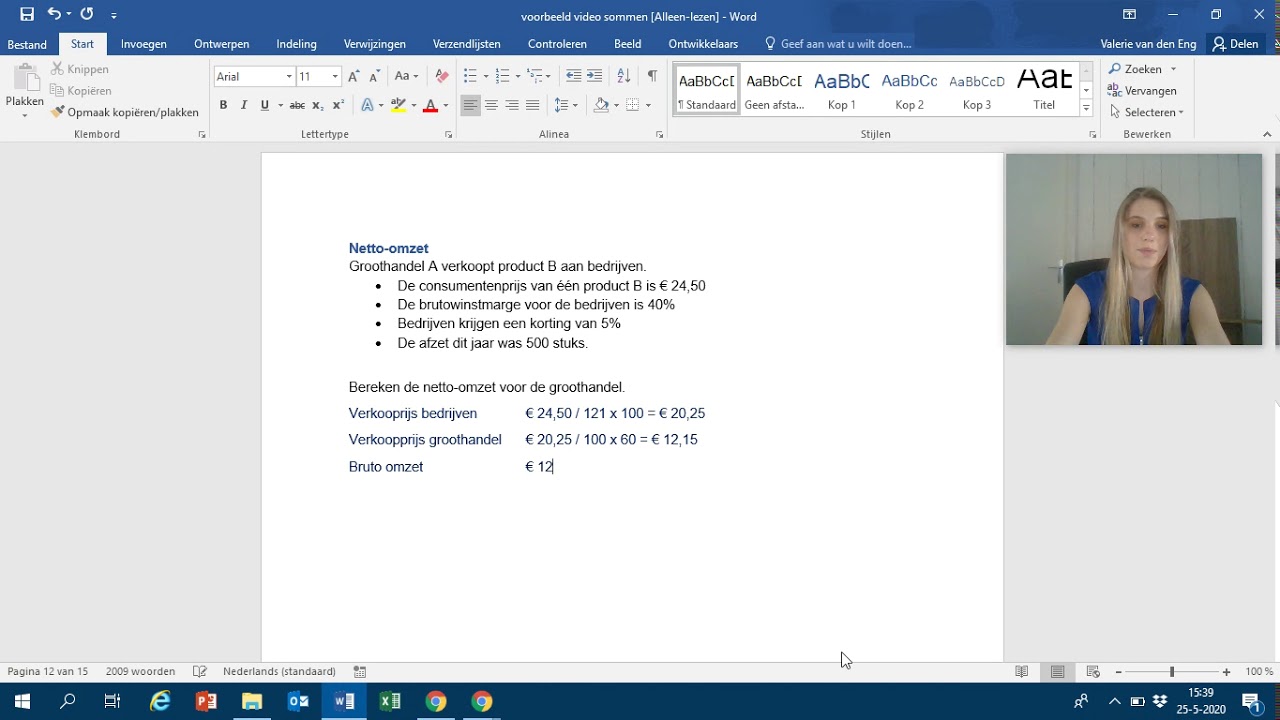
Task: Toggle superscript formatting
Action: 338,105
